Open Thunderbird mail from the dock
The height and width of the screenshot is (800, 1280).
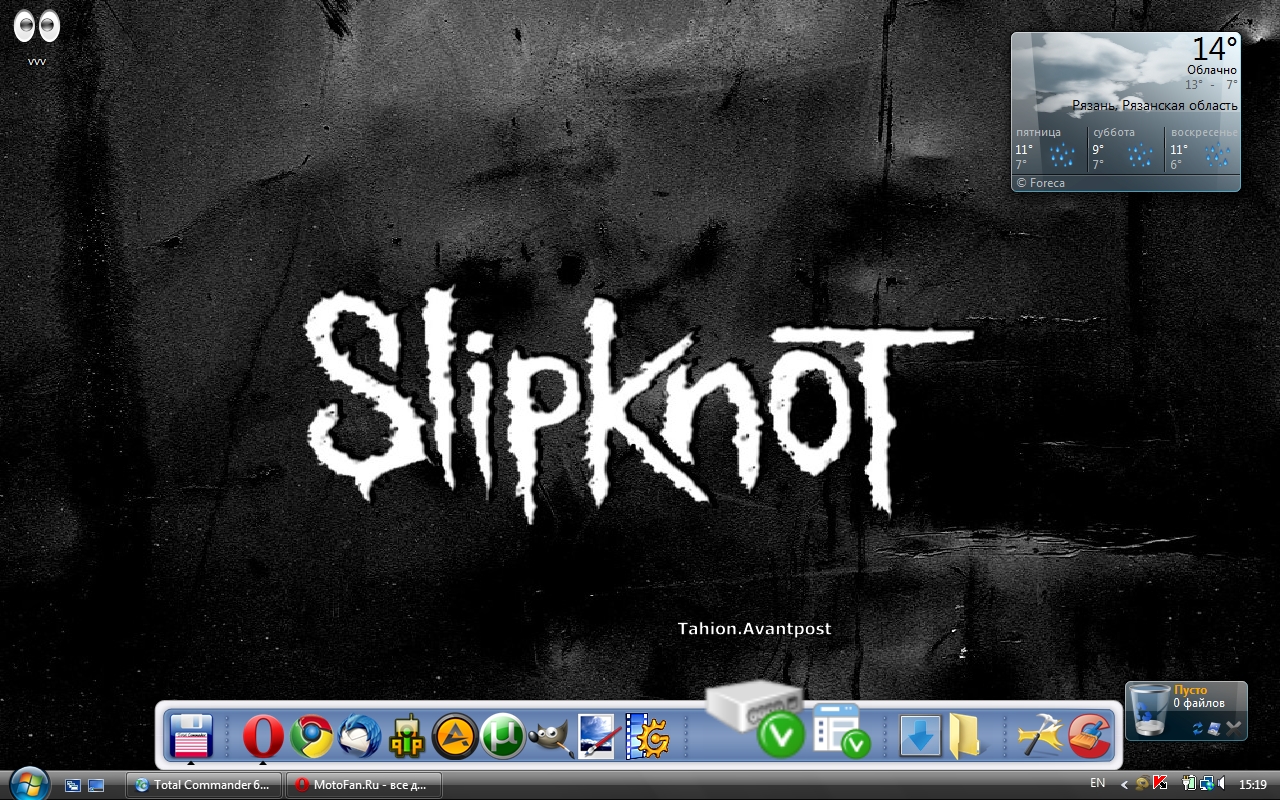(x=359, y=738)
